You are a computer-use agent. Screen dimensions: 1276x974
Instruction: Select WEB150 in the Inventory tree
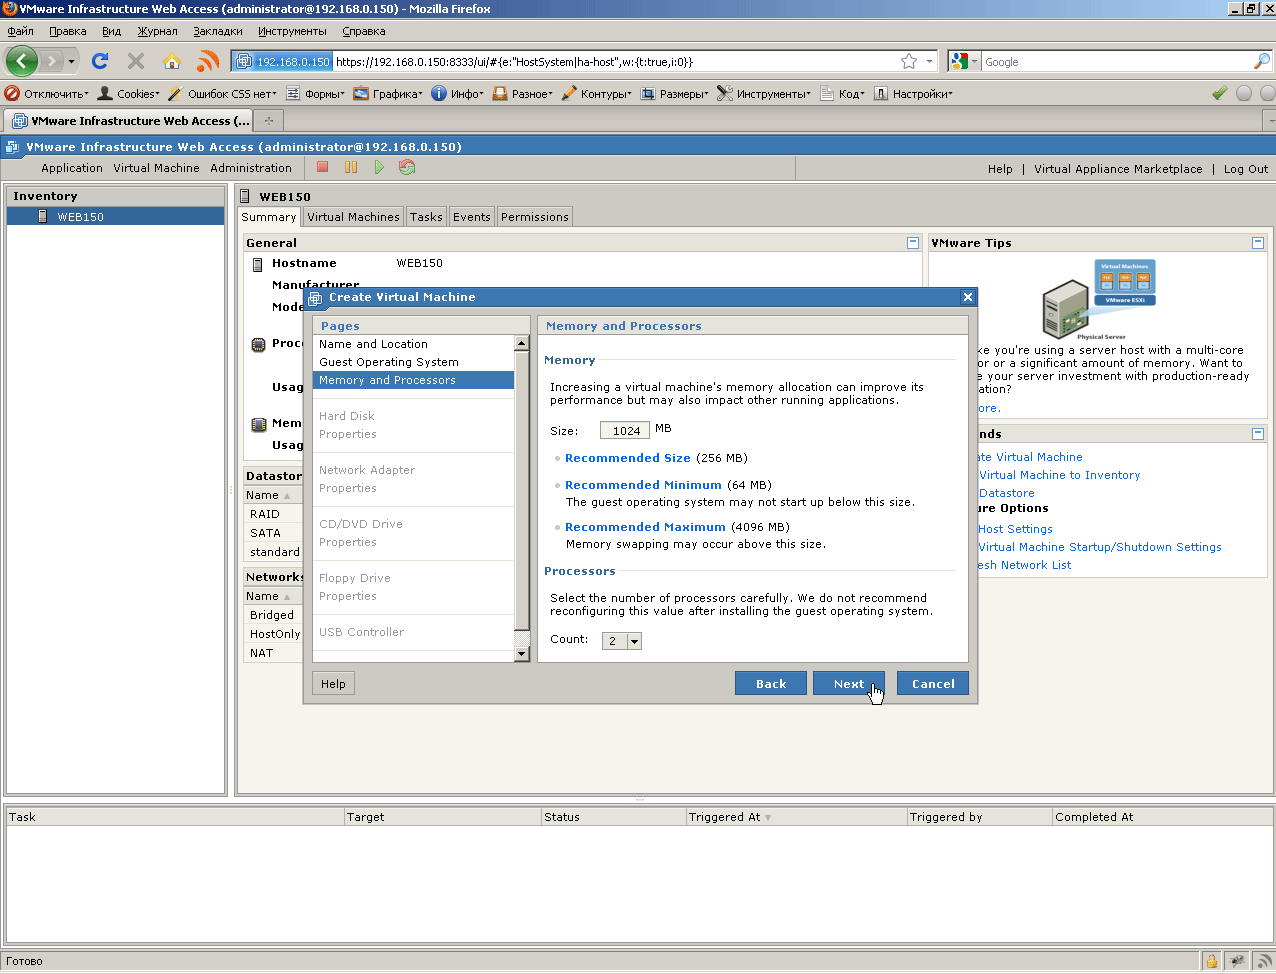pyautogui.click(x=116, y=217)
